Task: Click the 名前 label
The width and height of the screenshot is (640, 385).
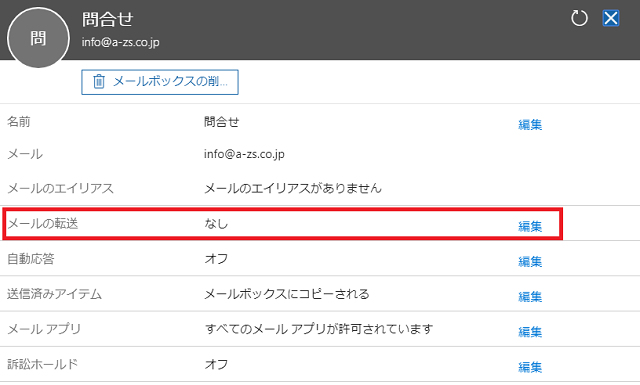Action: tap(19, 122)
